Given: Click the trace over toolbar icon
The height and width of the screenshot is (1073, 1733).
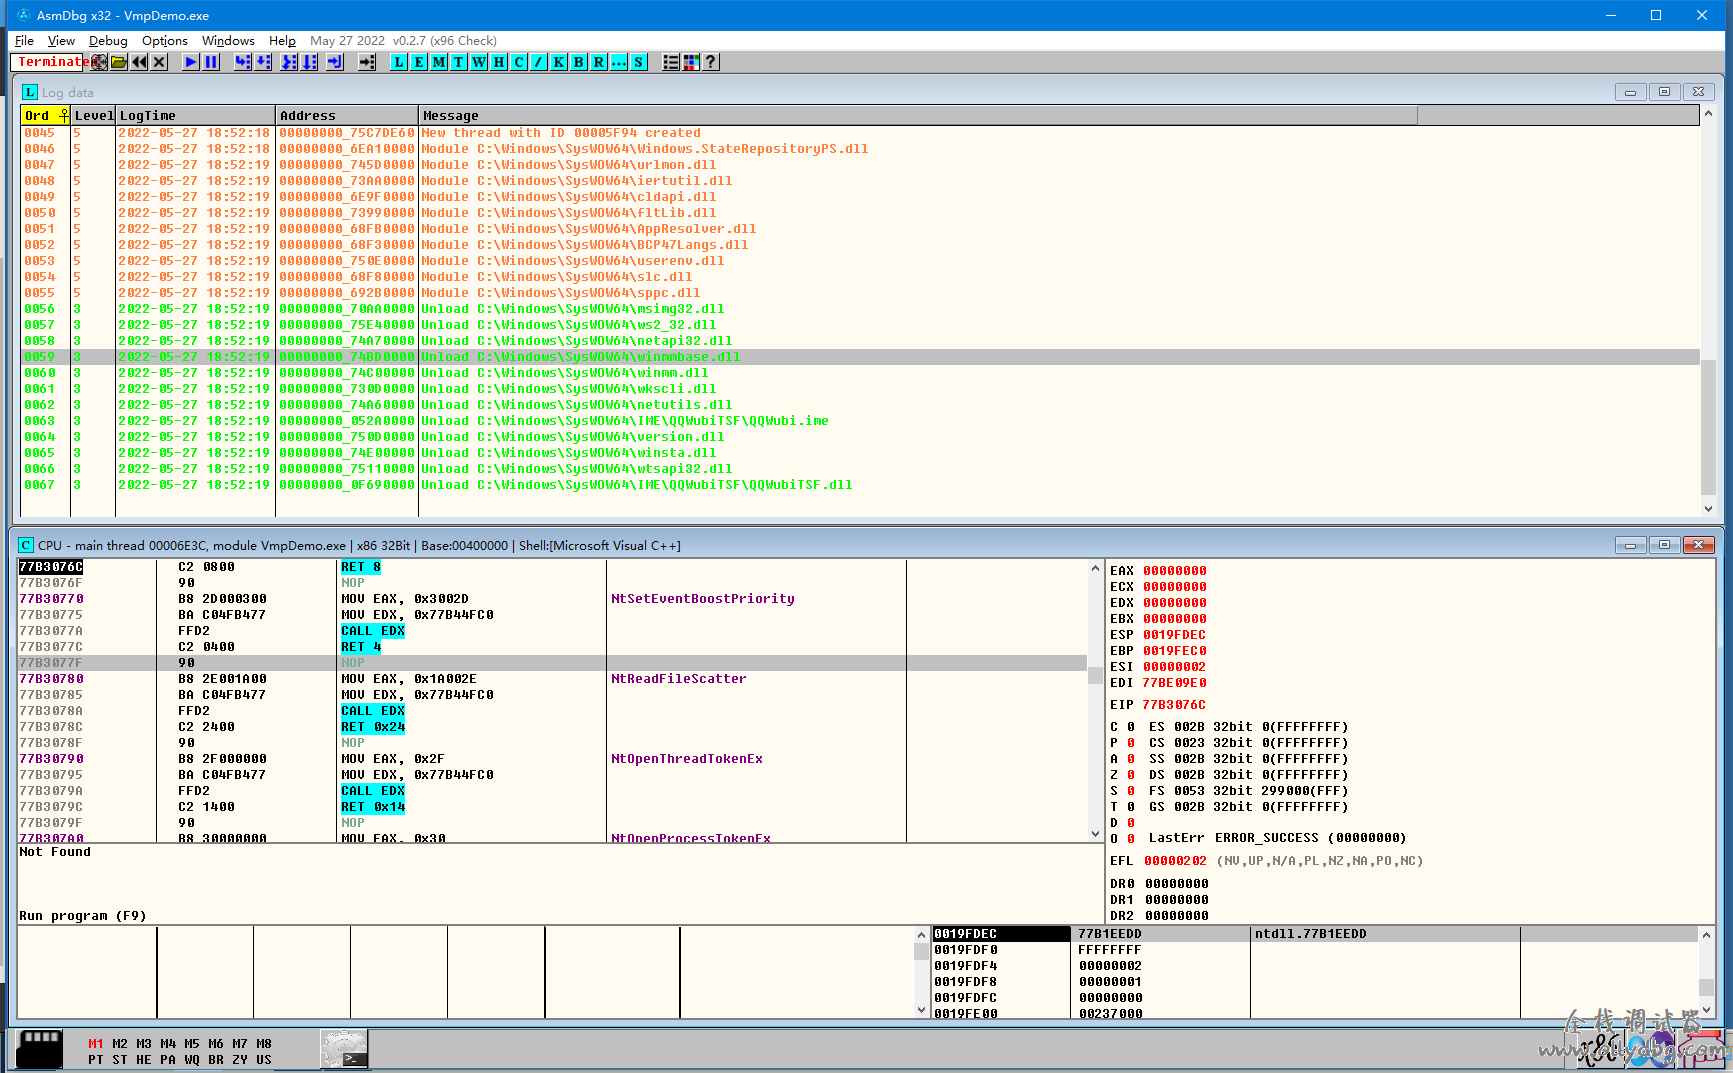Looking at the screenshot, I should [309, 62].
